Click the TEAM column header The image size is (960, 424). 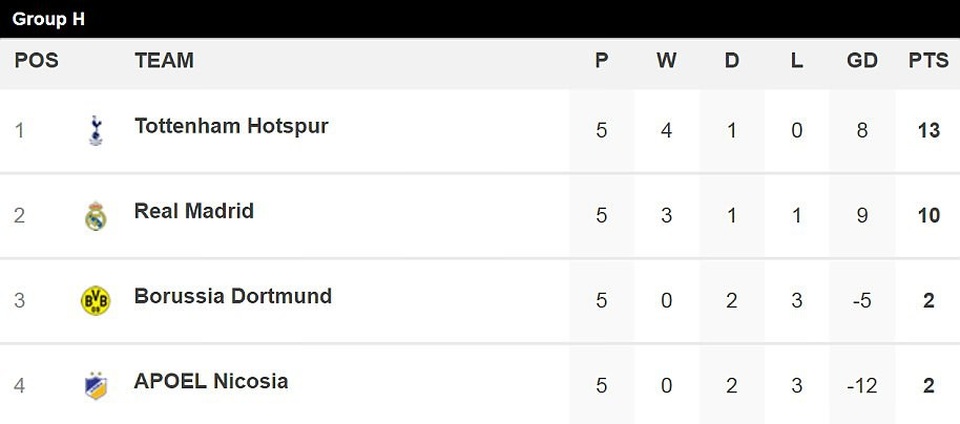point(164,60)
